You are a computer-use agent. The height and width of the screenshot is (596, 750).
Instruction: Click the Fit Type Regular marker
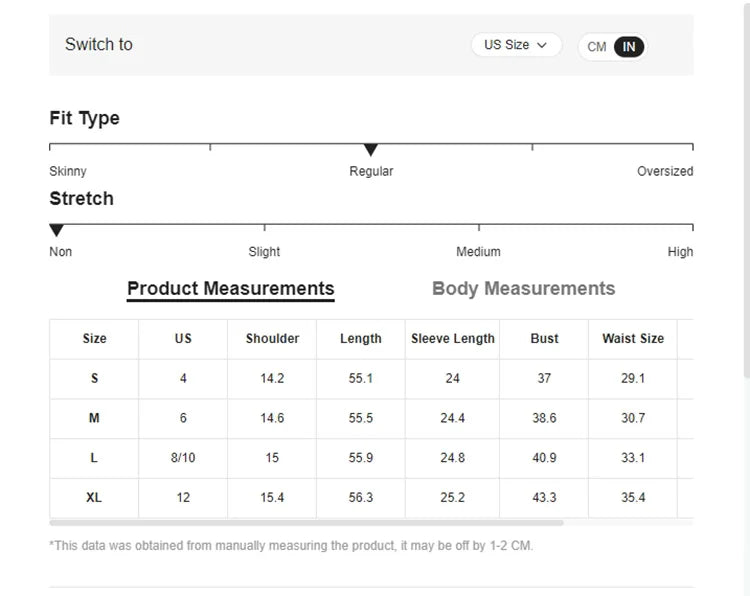[371, 150]
